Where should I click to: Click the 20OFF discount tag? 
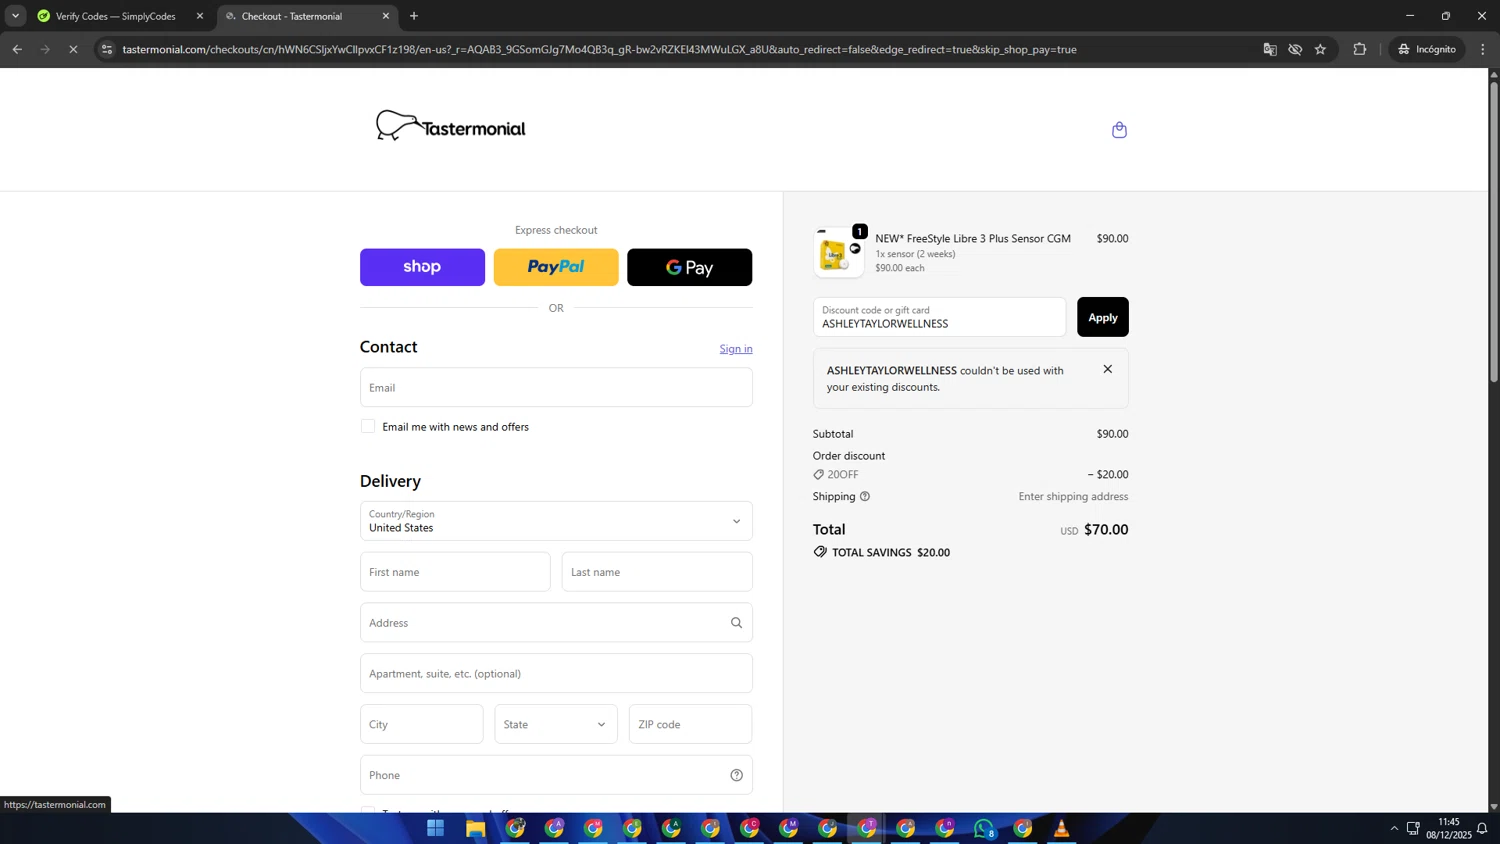coord(836,474)
